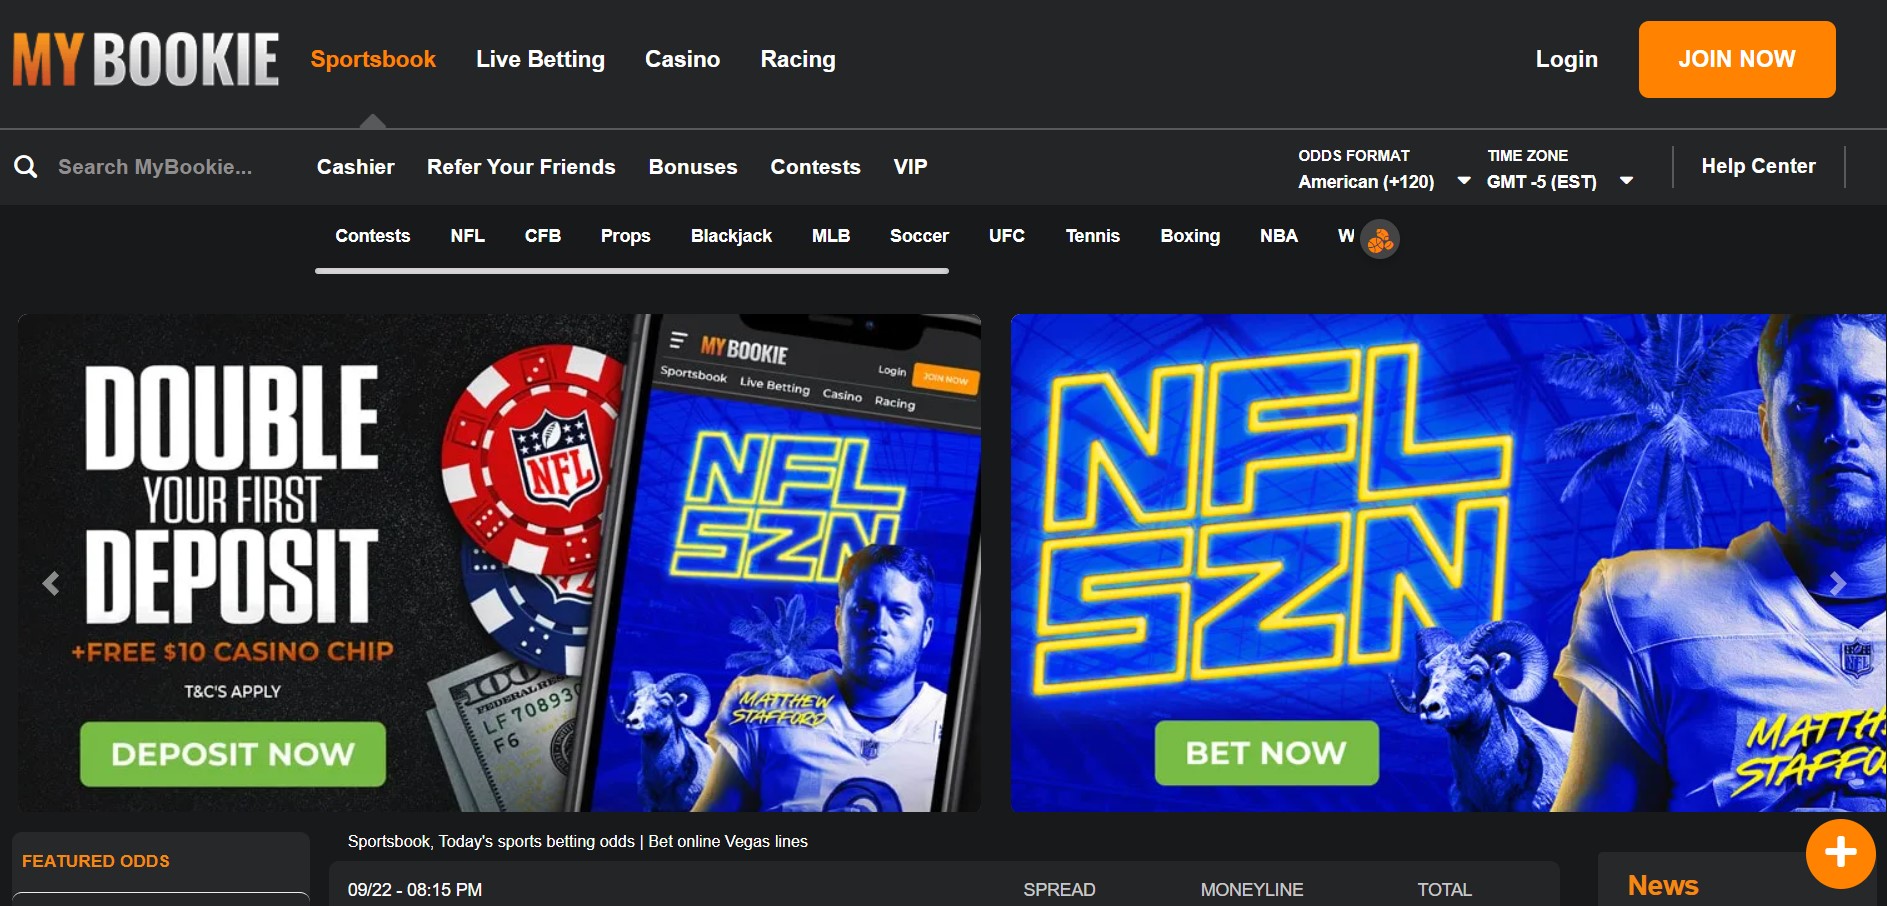Open the orange plus floating button

1840,853
